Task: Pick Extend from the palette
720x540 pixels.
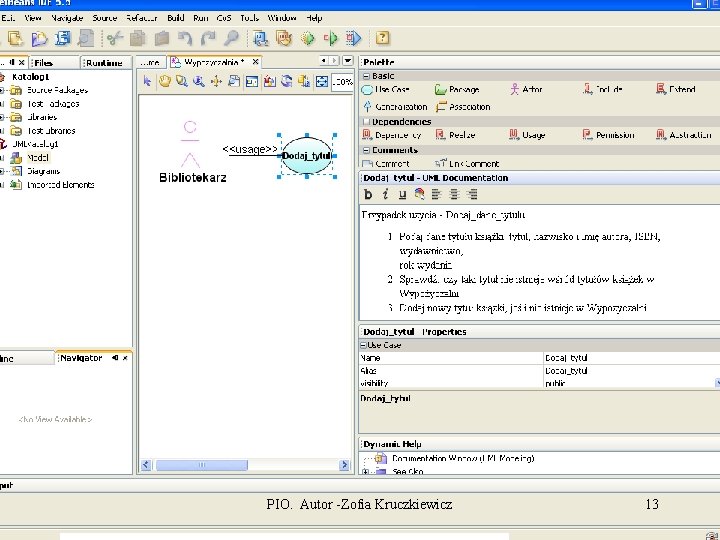Action: click(675, 89)
